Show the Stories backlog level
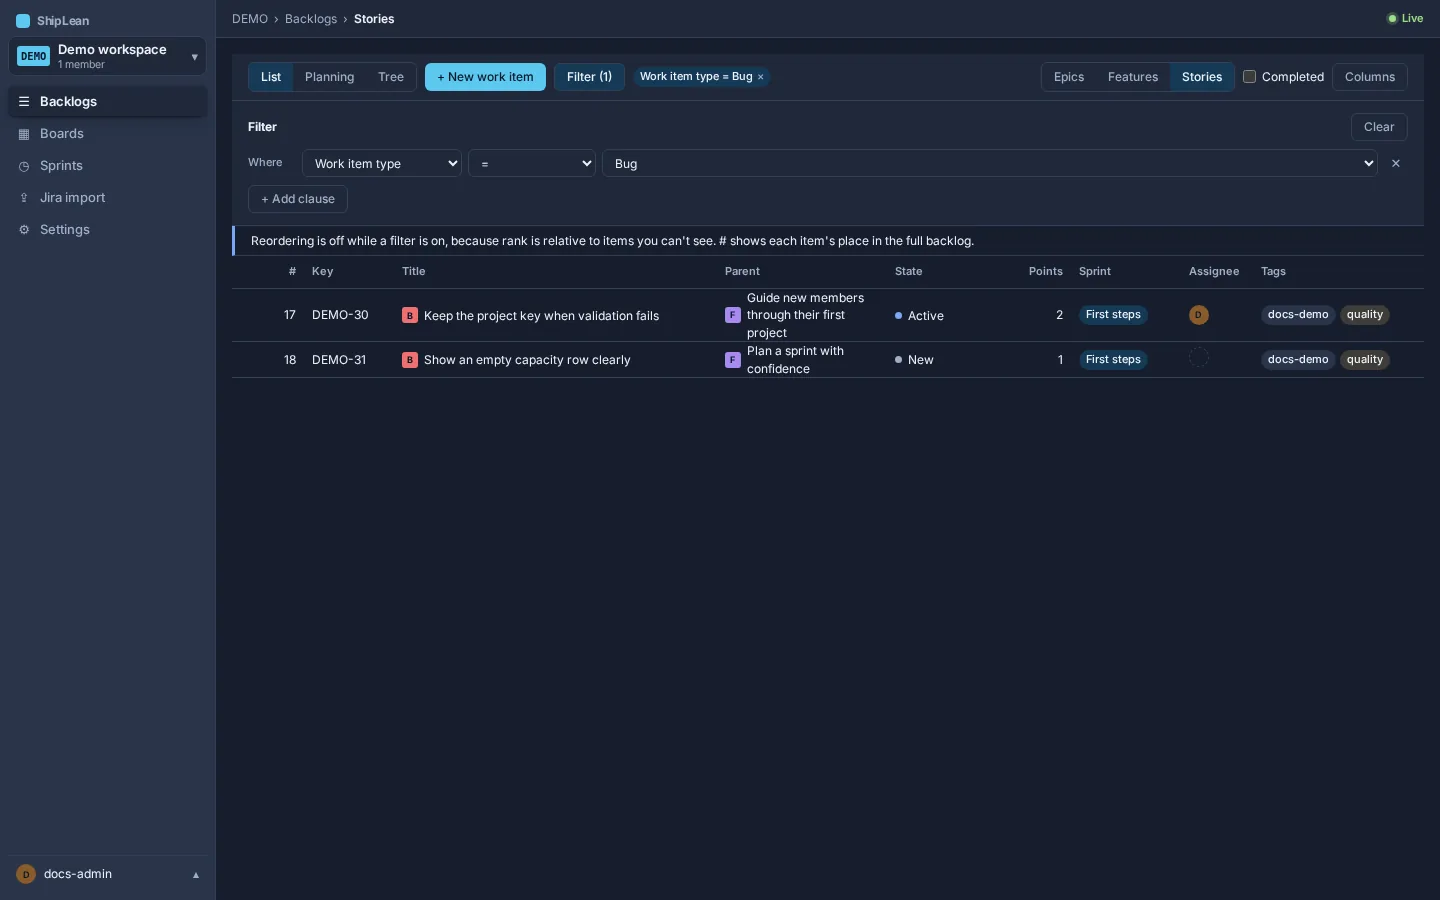This screenshot has height=900, width=1440. pos(1202,77)
